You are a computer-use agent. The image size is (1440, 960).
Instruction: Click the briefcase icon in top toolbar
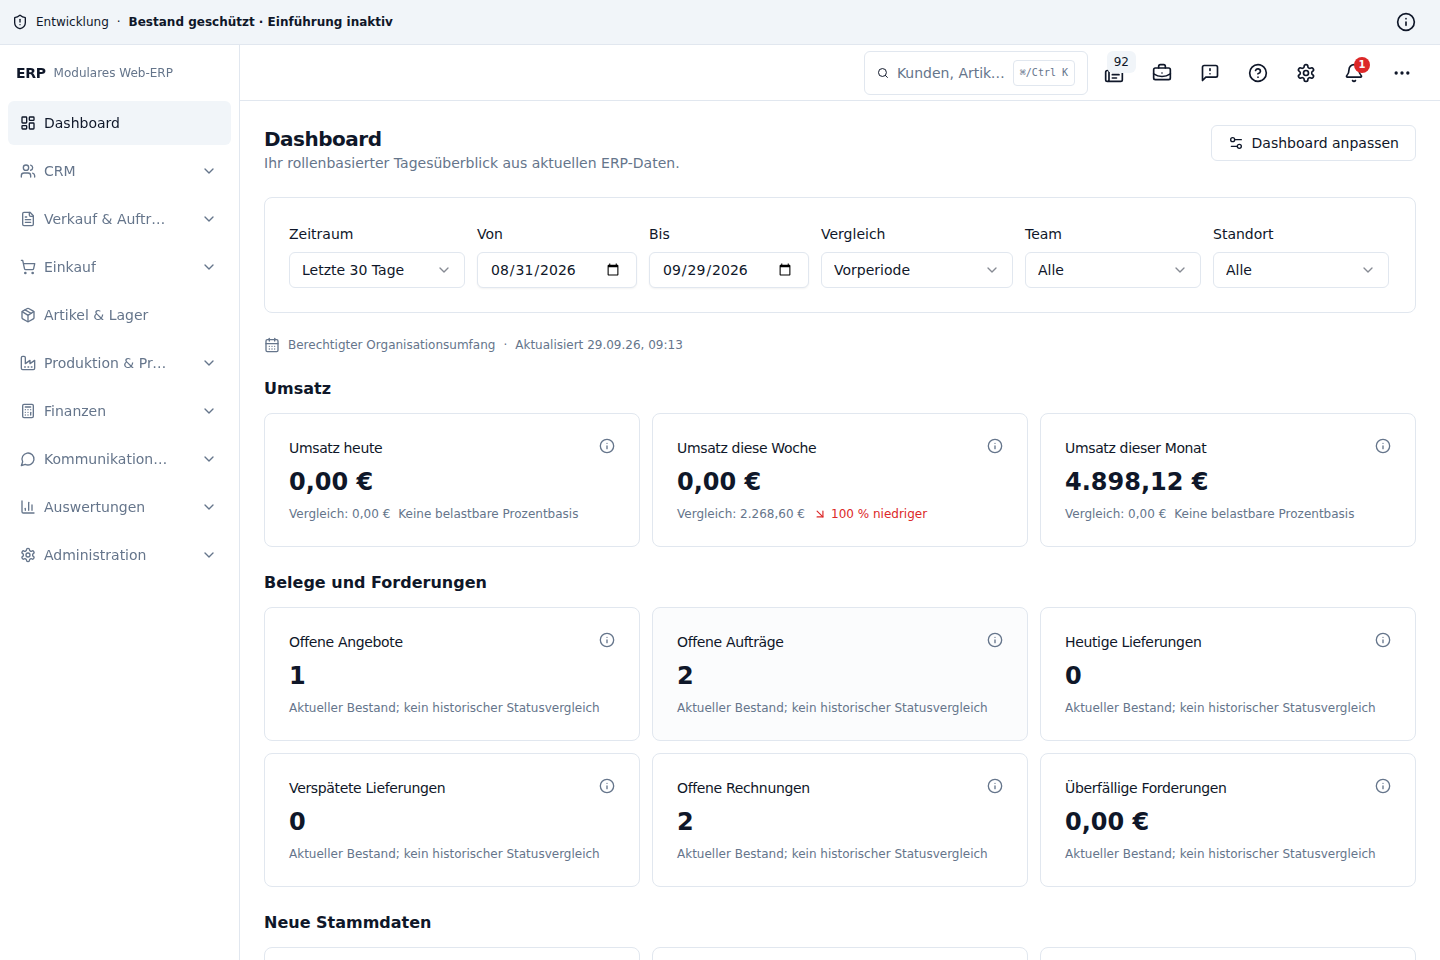(1162, 73)
